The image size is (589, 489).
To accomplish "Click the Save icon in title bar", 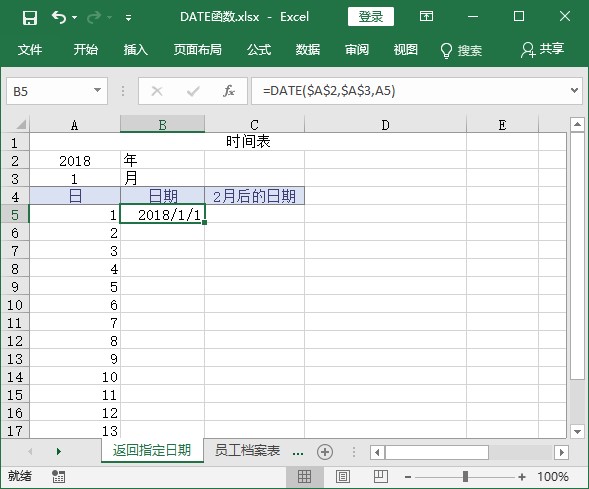I will coord(30,17).
